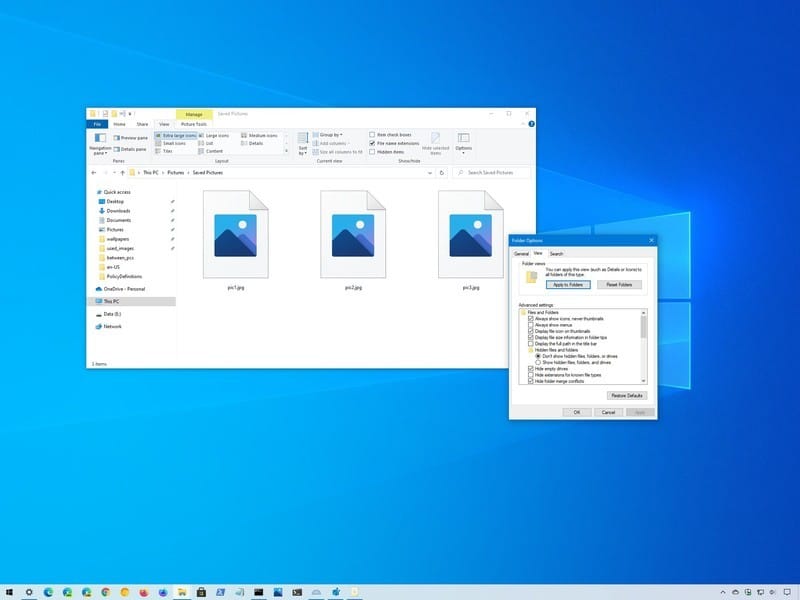Image resolution: width=800 pixels, height=600 pixels.
Task: Click the Reset Folders button
Action: (619, 285)
